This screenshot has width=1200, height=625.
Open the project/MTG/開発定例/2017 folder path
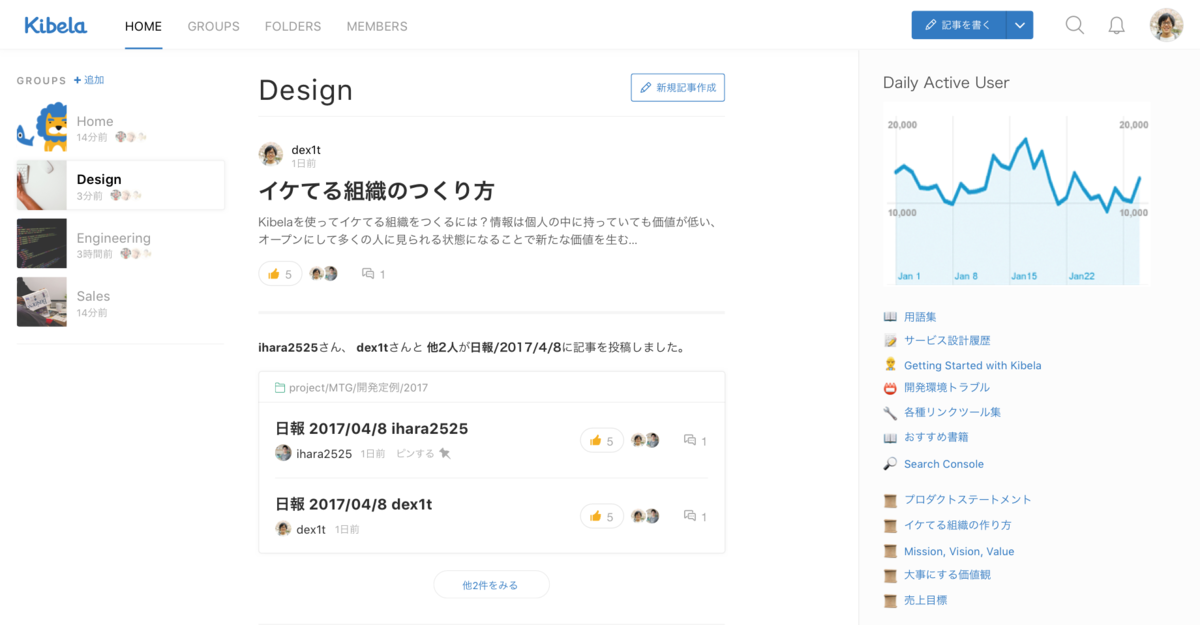pyautogui.click(x=358, y=388)
